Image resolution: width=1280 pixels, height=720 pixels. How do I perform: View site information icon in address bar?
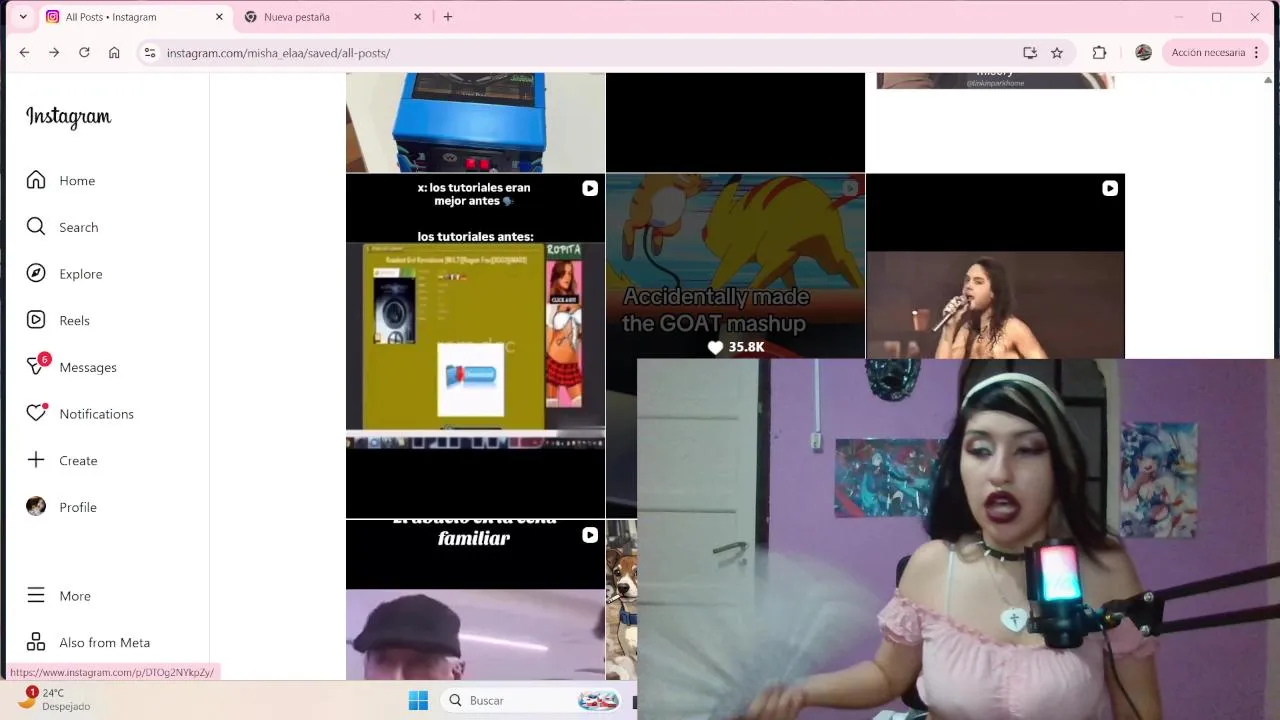pyautogui.click(x=149, y=53)
